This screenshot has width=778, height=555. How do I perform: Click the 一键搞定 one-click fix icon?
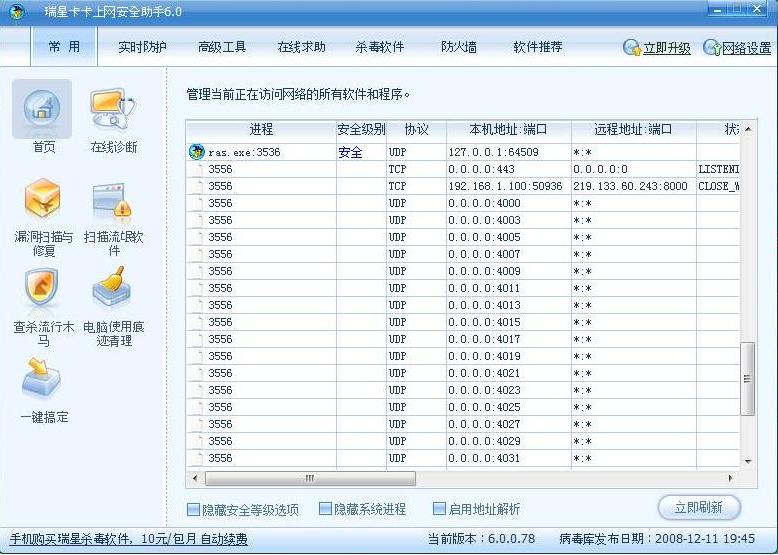41,377
